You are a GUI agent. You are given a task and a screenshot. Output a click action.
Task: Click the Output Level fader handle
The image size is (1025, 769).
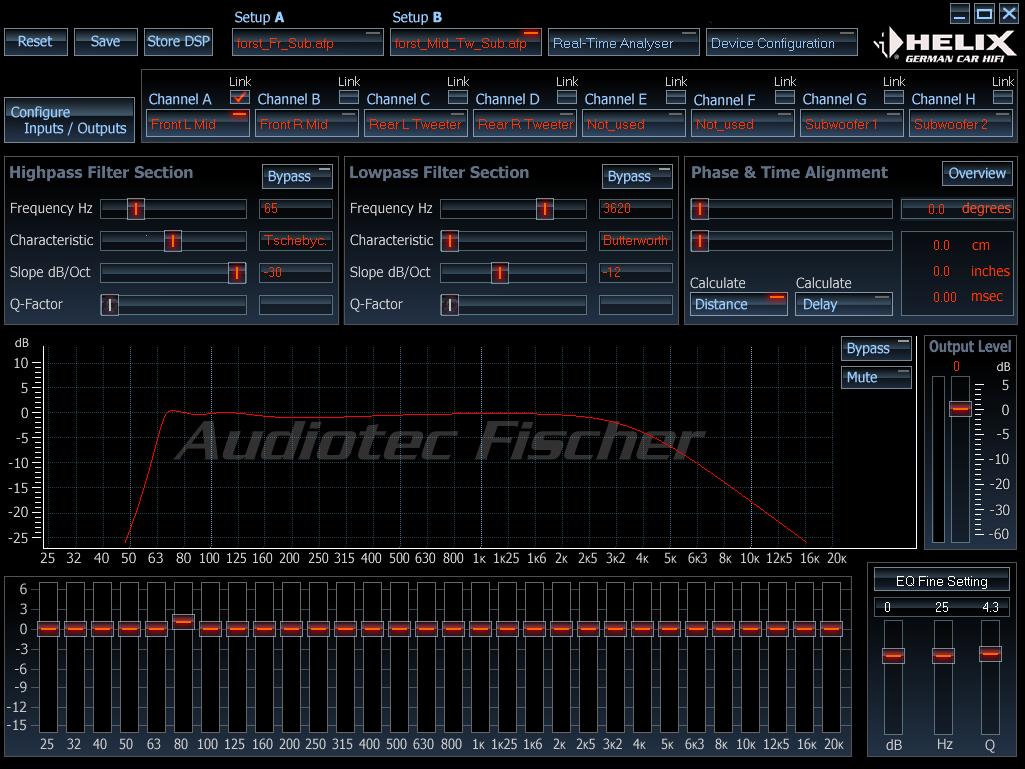960,408
